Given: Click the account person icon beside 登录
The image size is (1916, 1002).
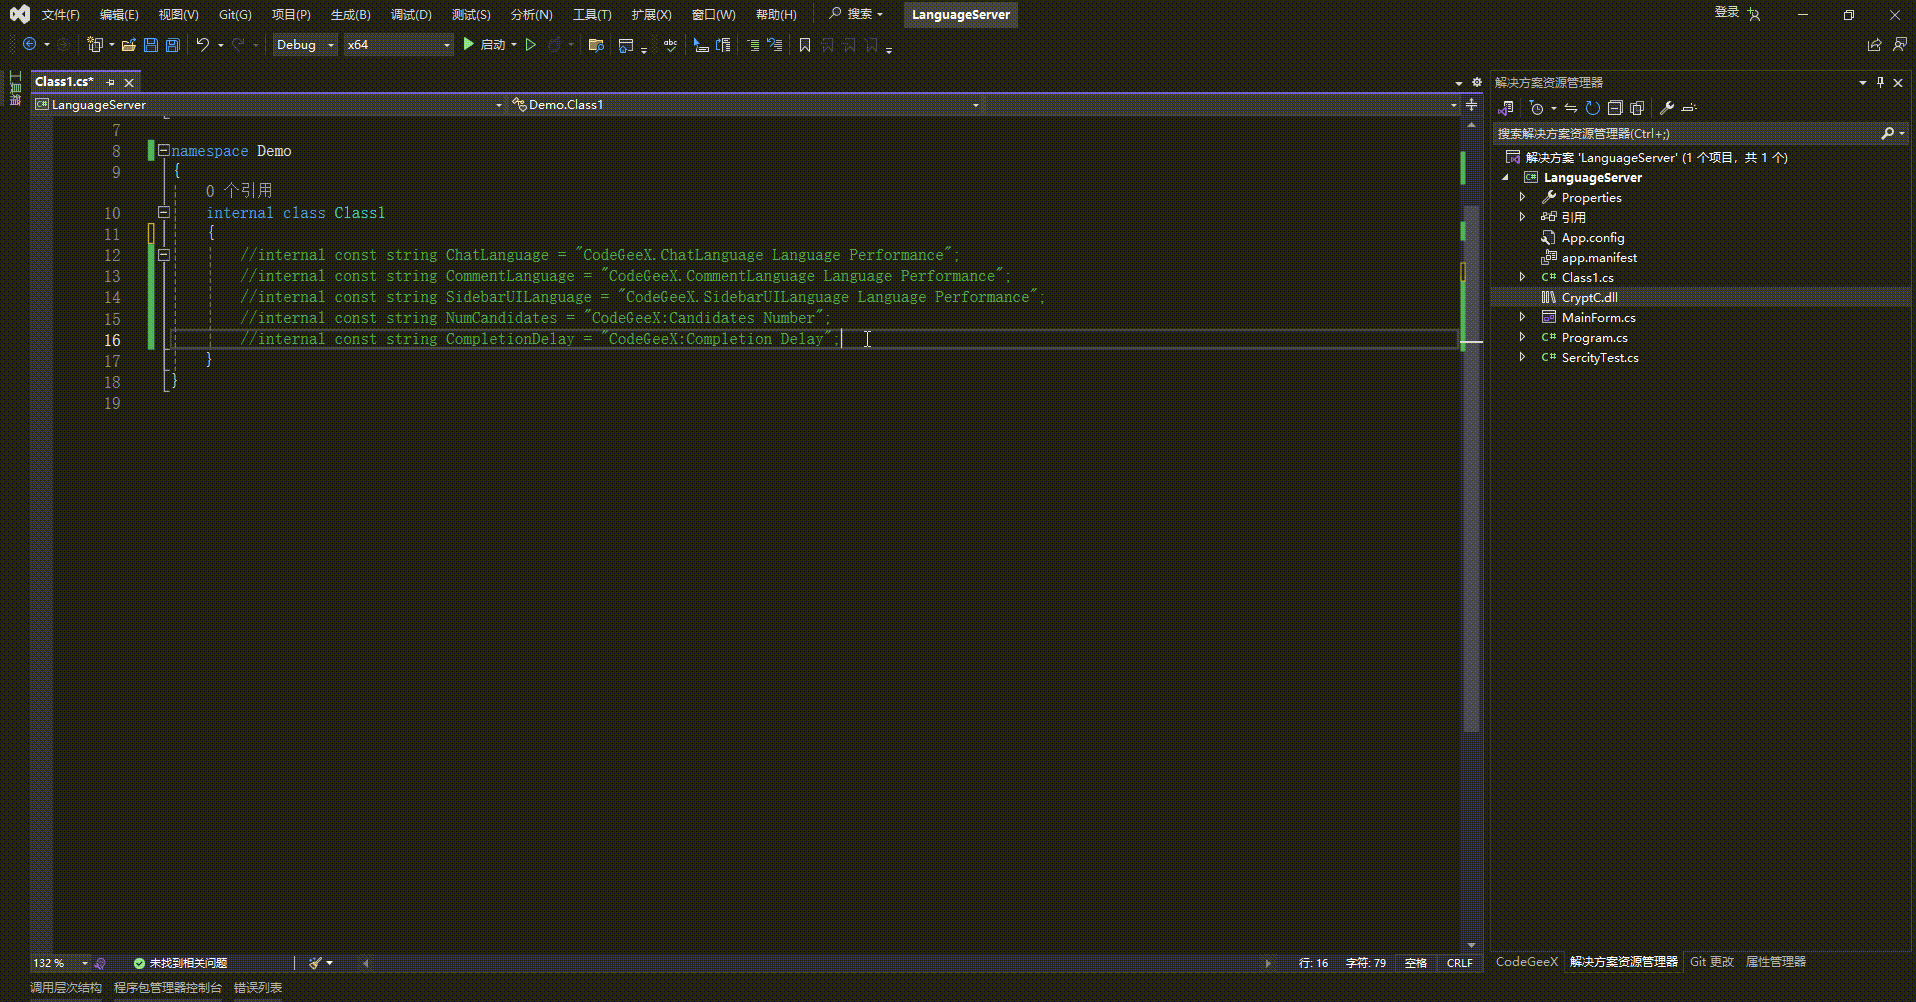Looking at the screenshot, I should (x=1754, y=14).
